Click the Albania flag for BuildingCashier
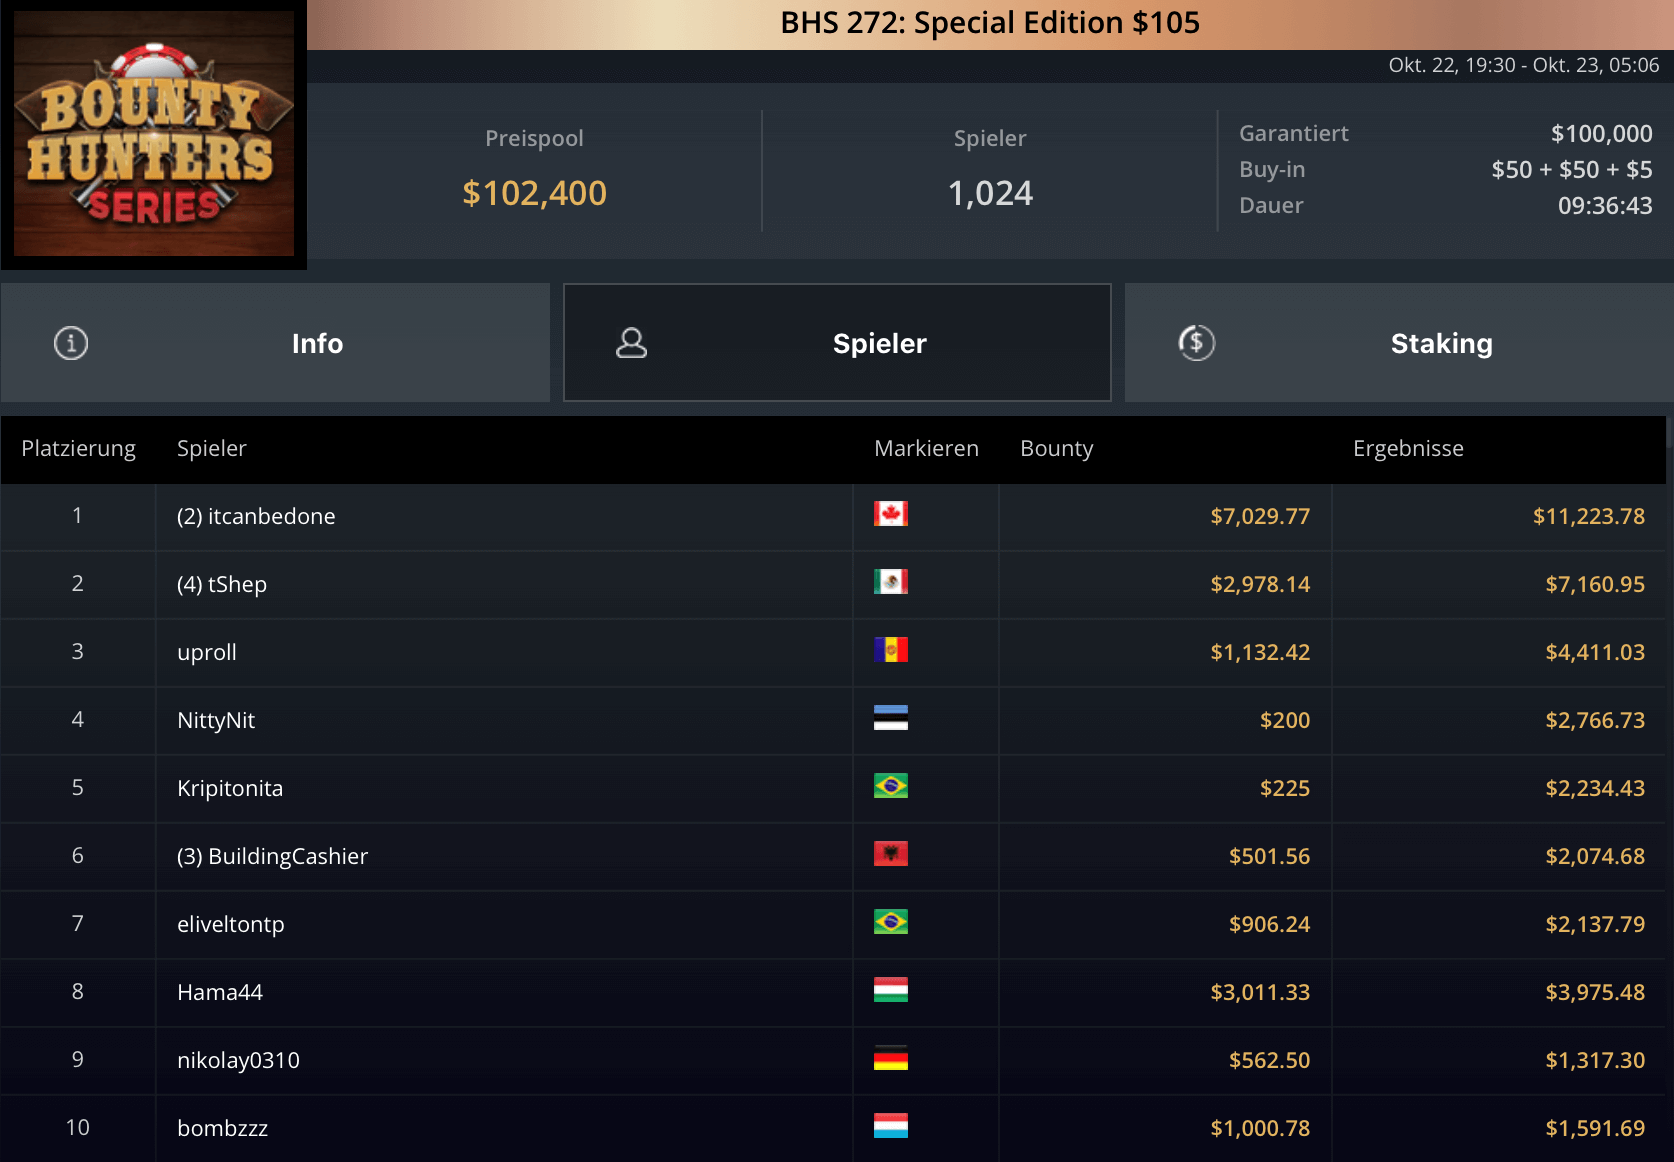This screenshot has height=1162, width=1674. tap(890, 854)
